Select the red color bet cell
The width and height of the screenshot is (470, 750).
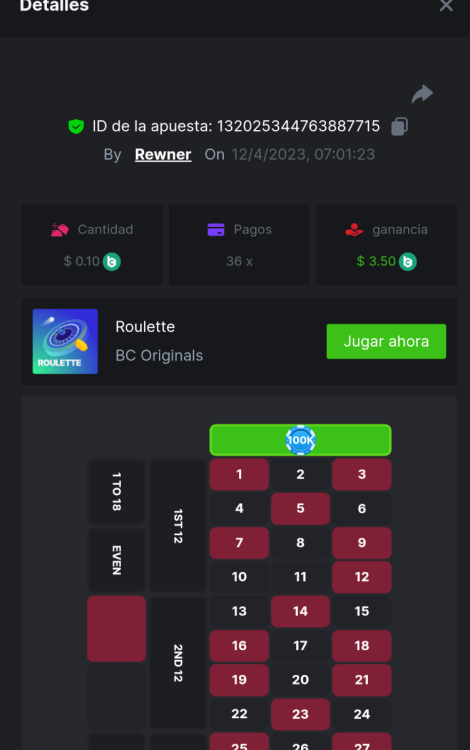(116, 629)
